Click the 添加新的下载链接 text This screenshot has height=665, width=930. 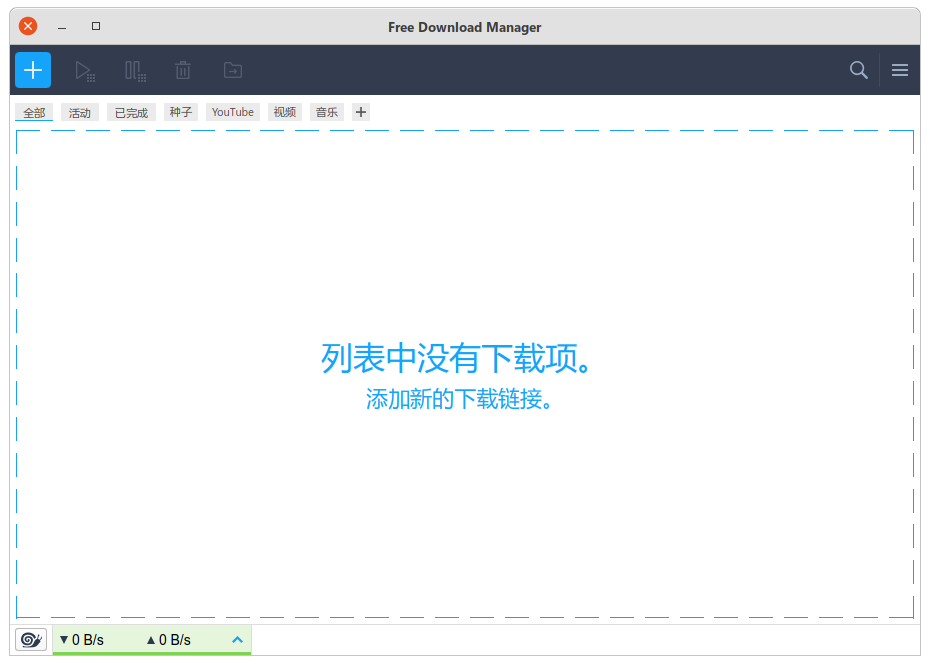(458, 399)
